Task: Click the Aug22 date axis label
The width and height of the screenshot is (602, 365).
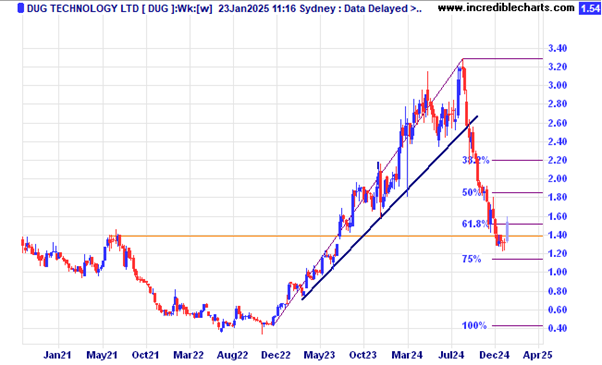Action: 232,355
